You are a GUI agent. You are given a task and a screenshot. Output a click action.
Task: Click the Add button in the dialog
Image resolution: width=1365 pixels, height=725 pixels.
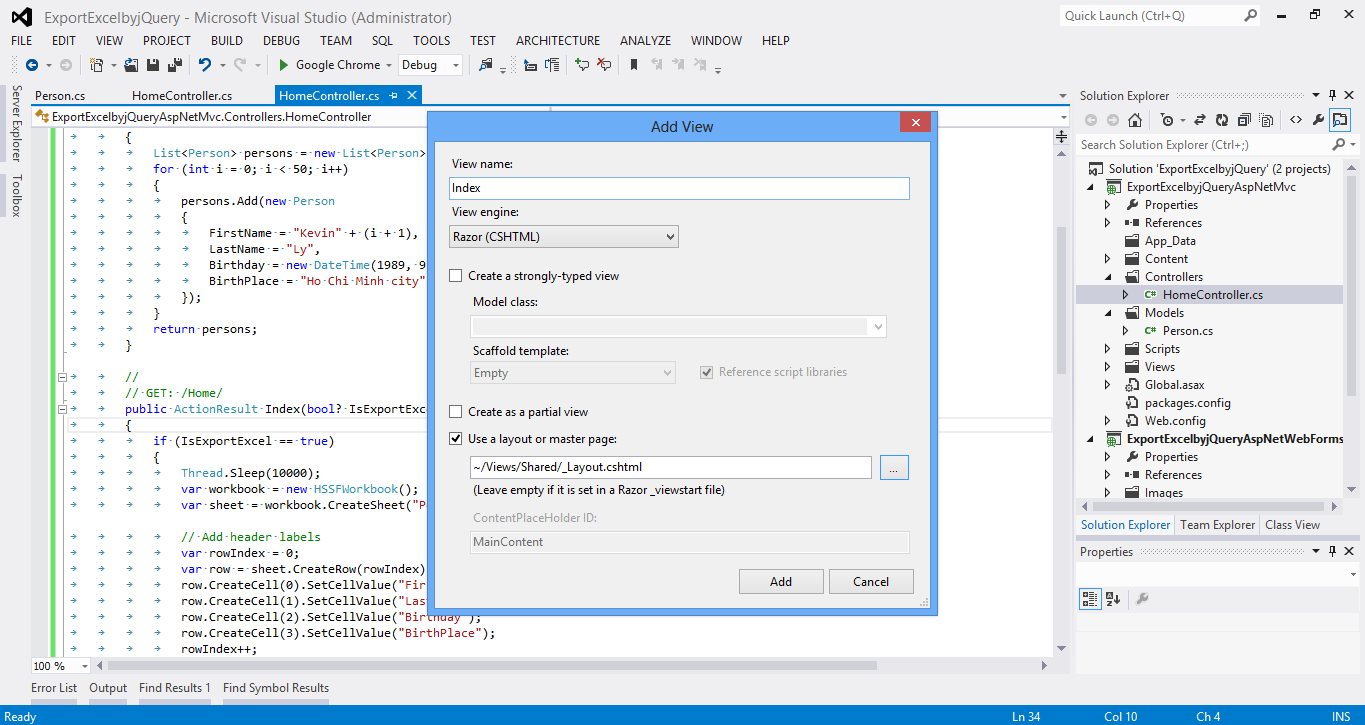780,582
